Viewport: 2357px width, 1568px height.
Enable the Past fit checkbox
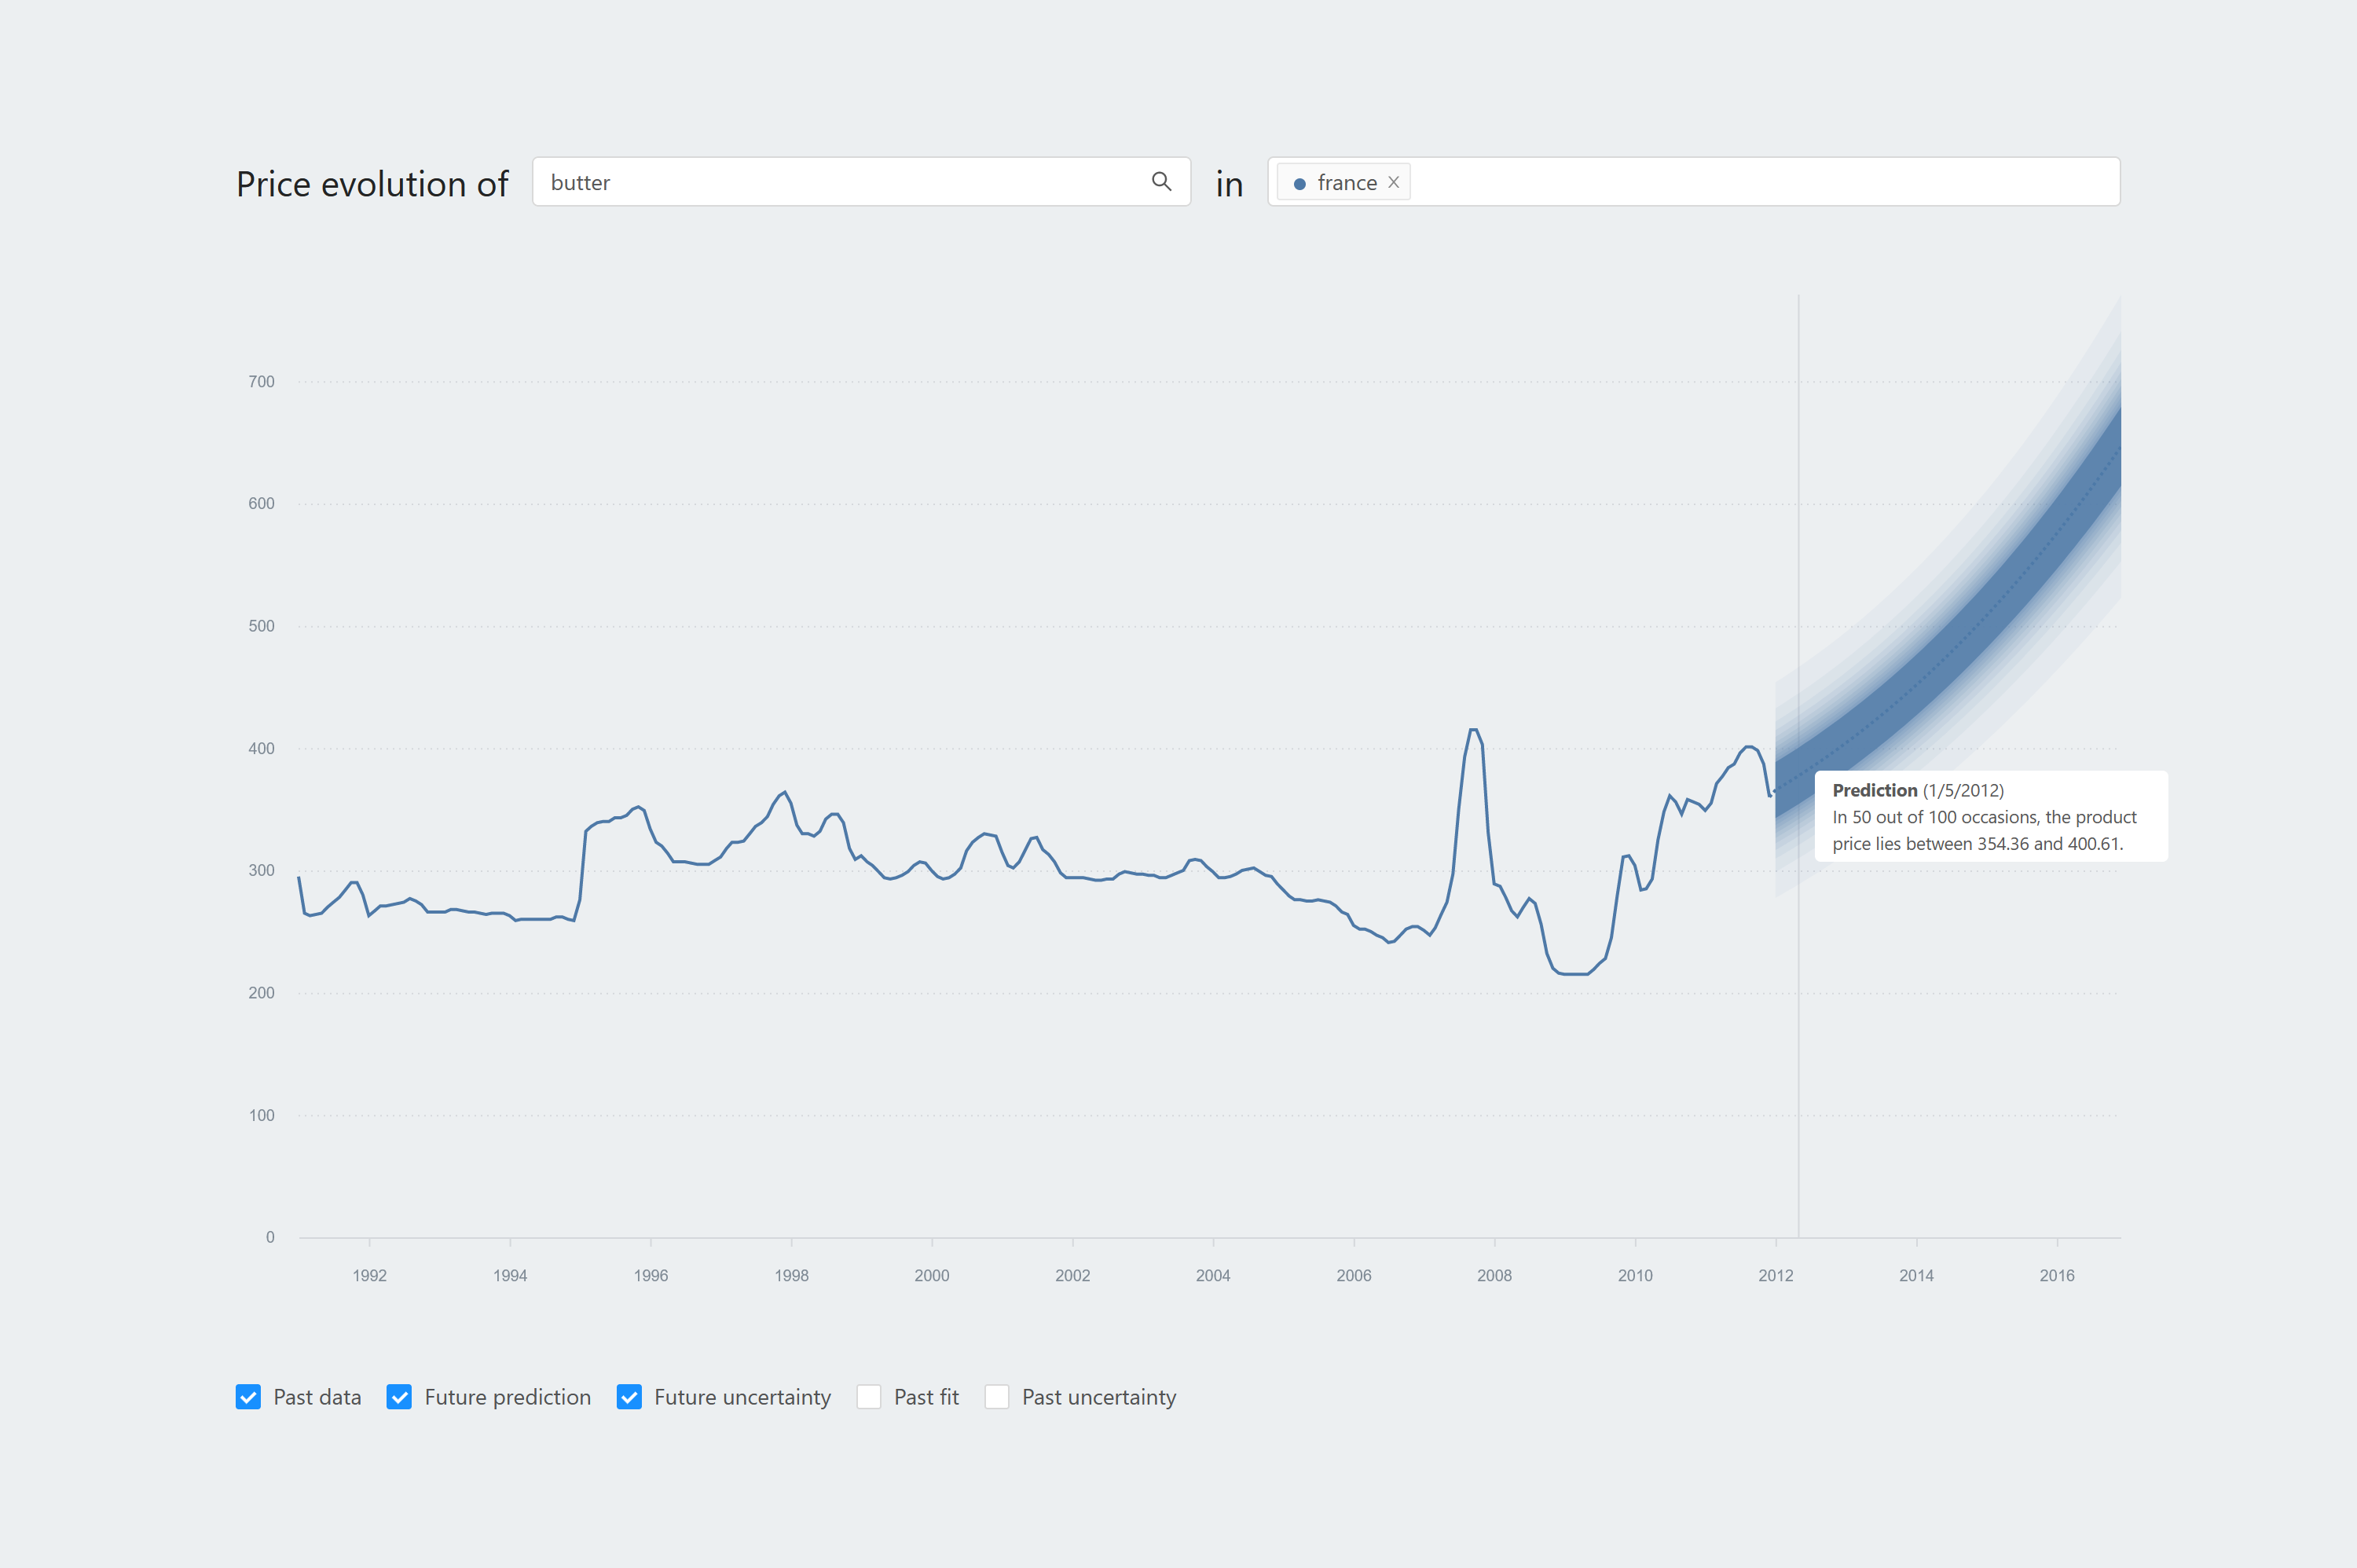coord(869,1397)
